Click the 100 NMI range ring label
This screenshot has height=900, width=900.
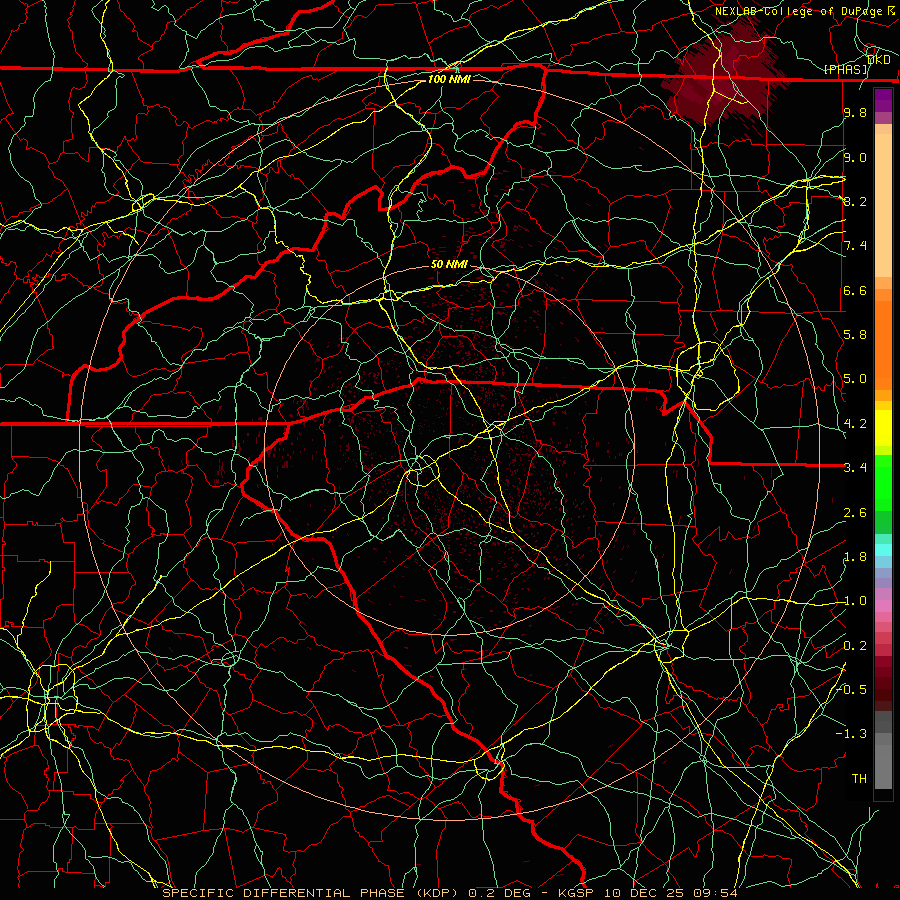pyautogui.click(x=449, y=79)
